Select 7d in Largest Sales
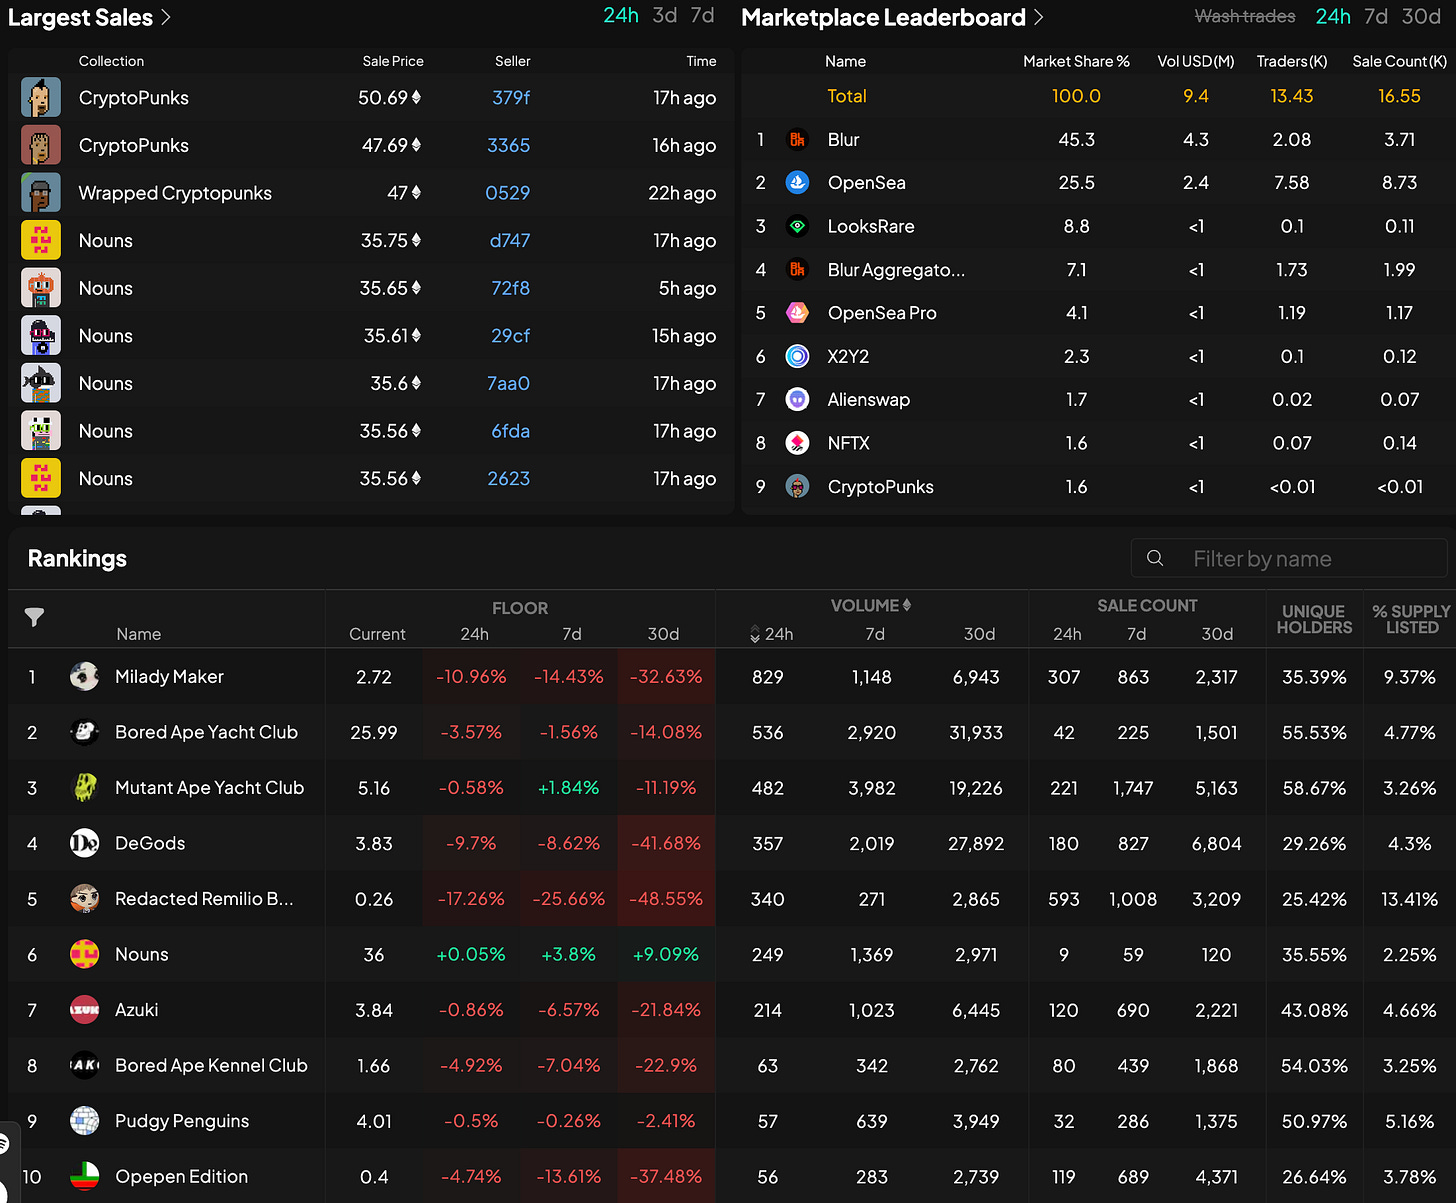The image size is (1456, 1203). (x=703, y=16)
